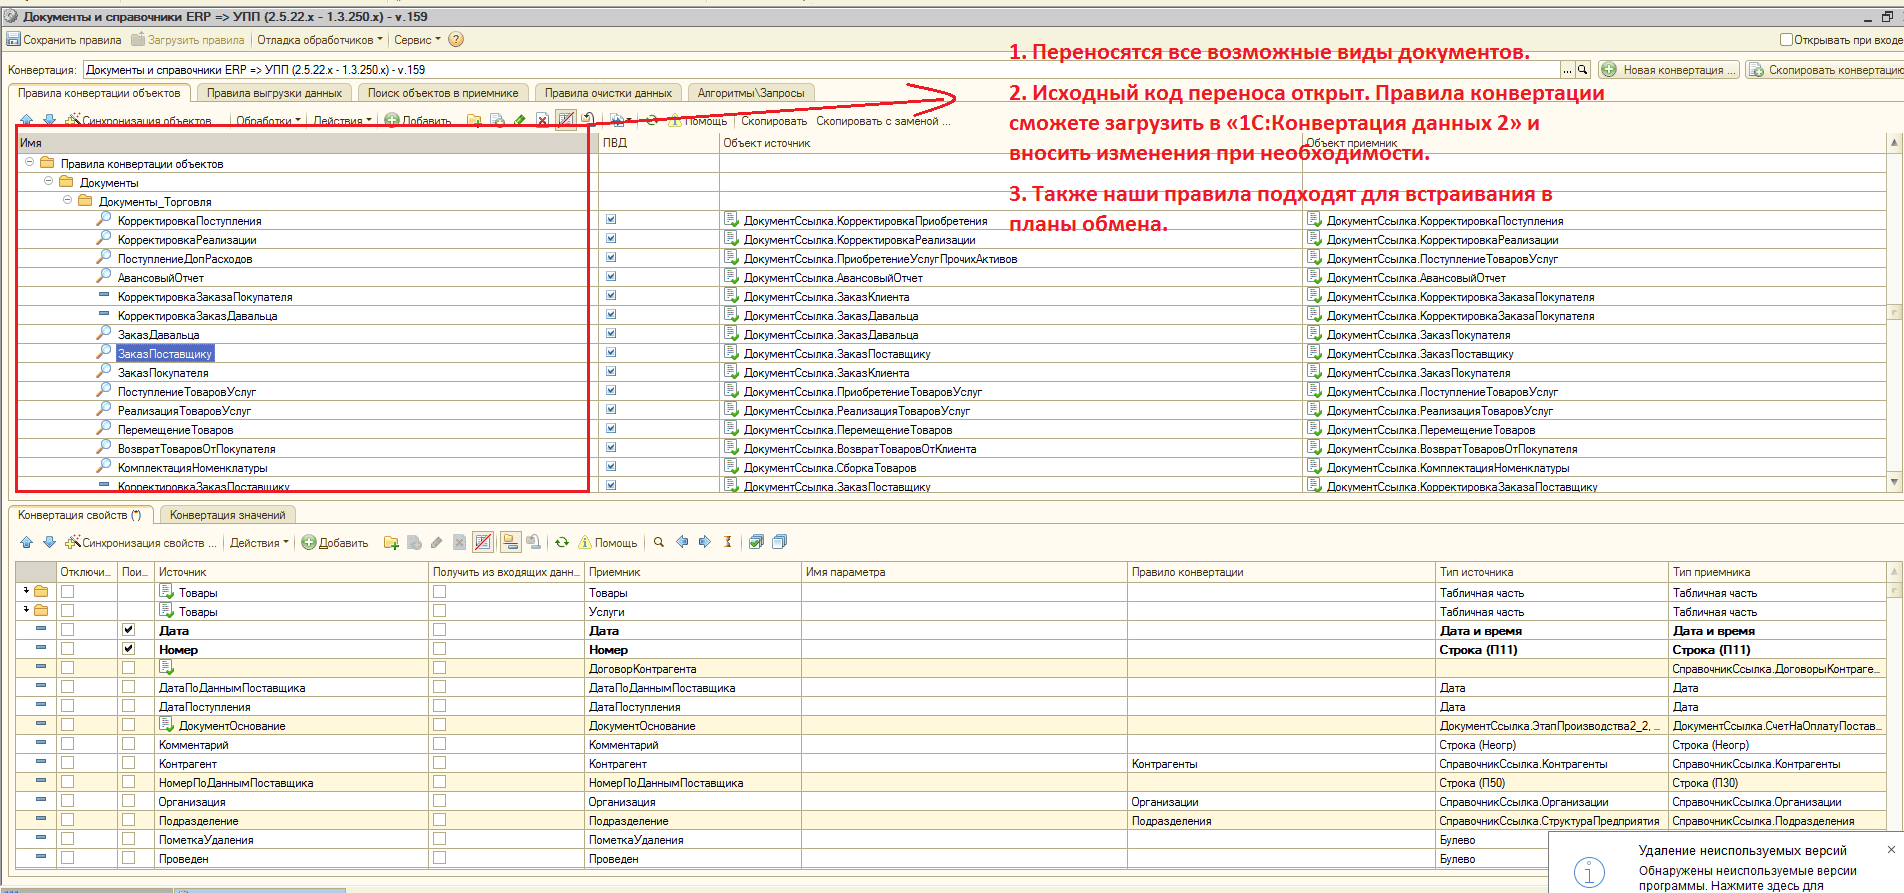The width and height of the screenshot is (1904, 893).
Task: Tick the Отключить checkbox for Комментарий
Action: point(67,744)
